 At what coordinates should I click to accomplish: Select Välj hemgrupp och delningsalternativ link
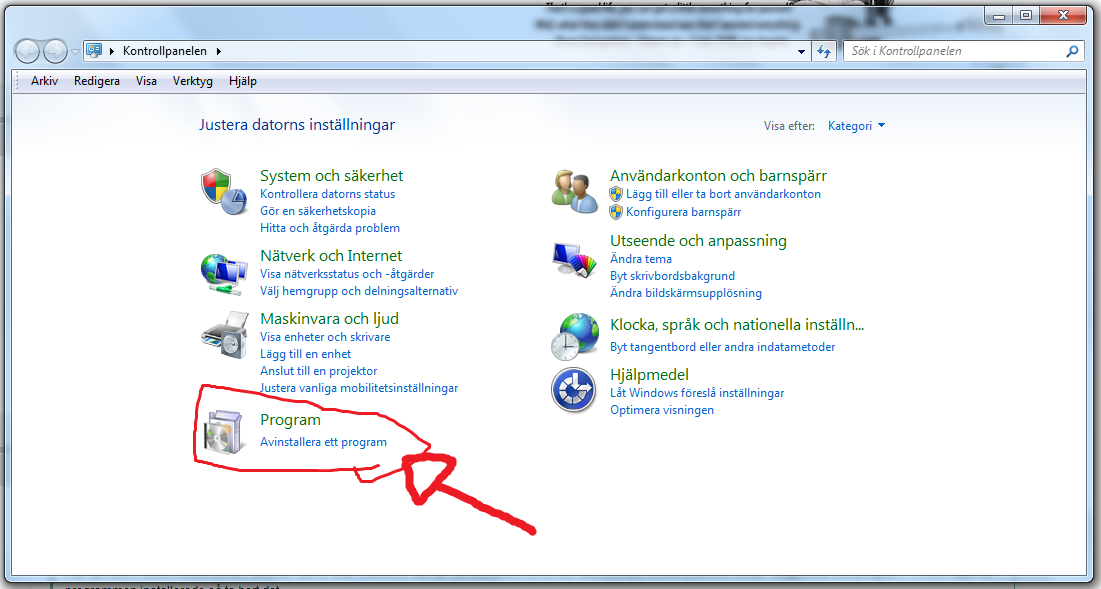[359, 291]
